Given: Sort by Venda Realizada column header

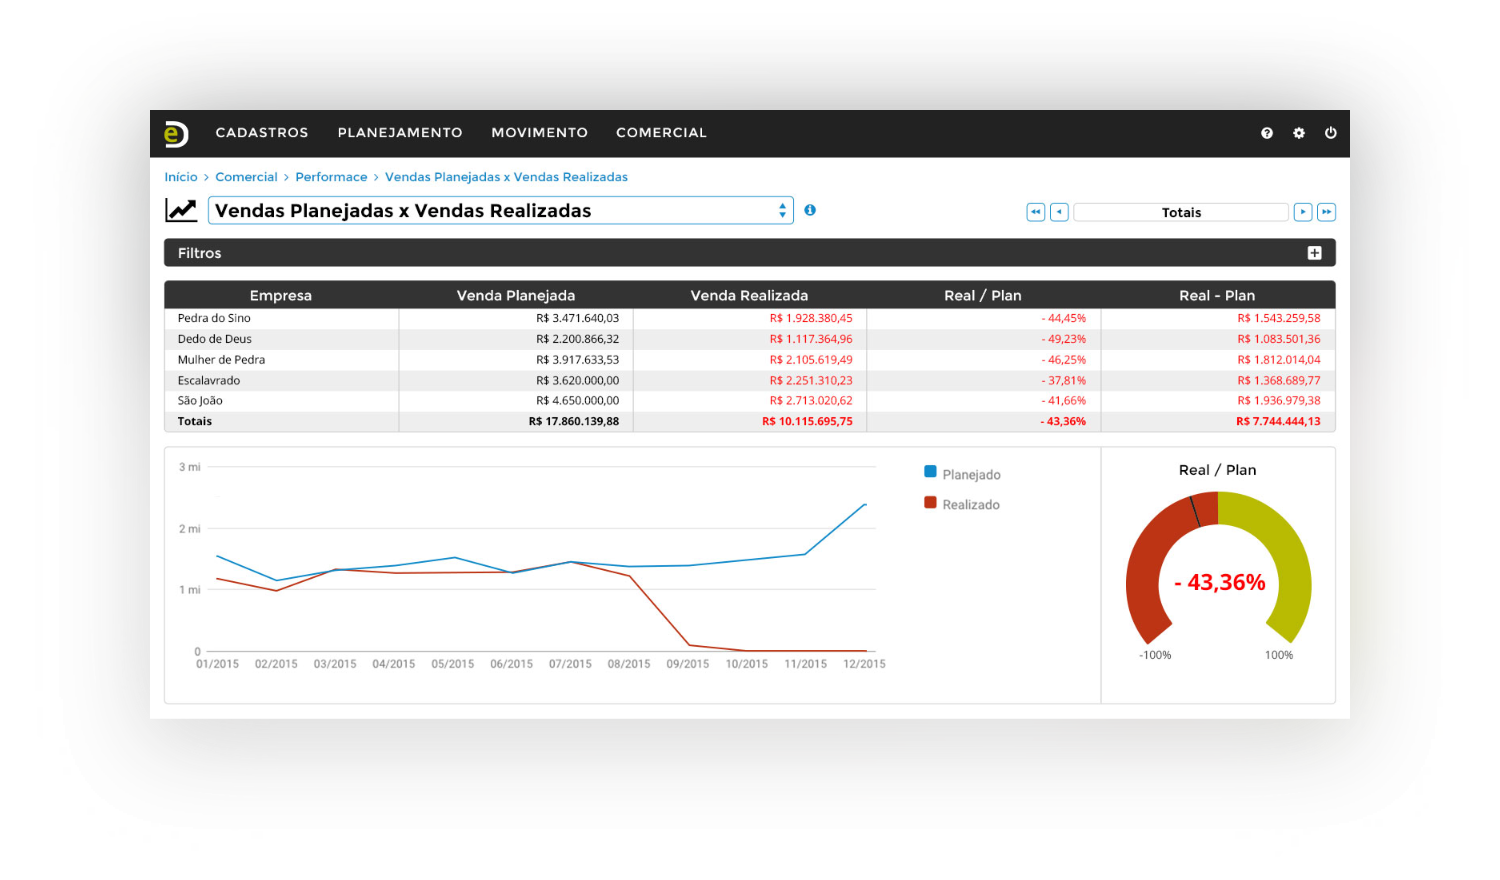Looking at the screenshot, I should [x=749, y=295].
